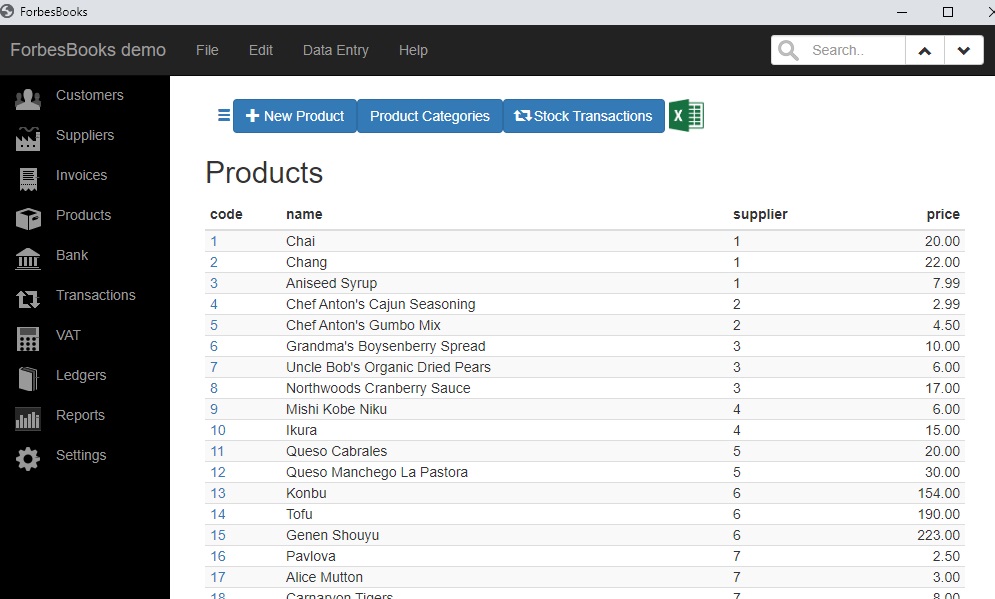
Task: Select the Bank building icon
Action: (x=28, y=259)
